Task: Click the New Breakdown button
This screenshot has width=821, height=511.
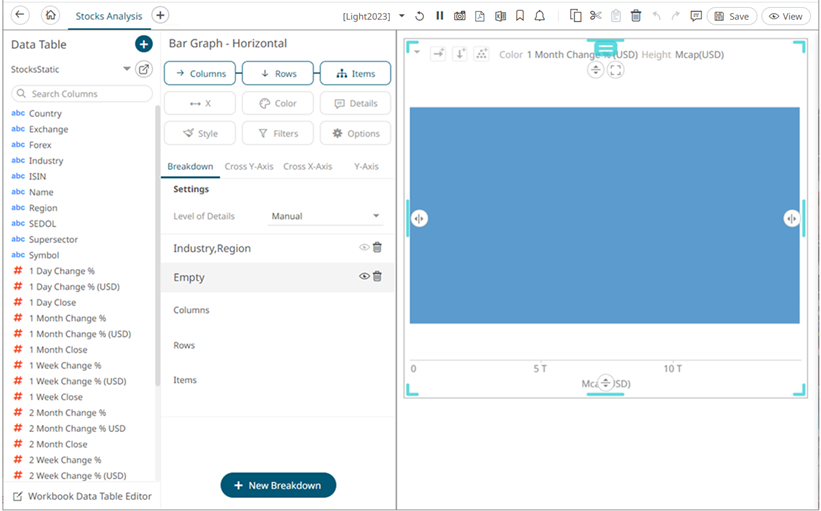Action: 278,485
